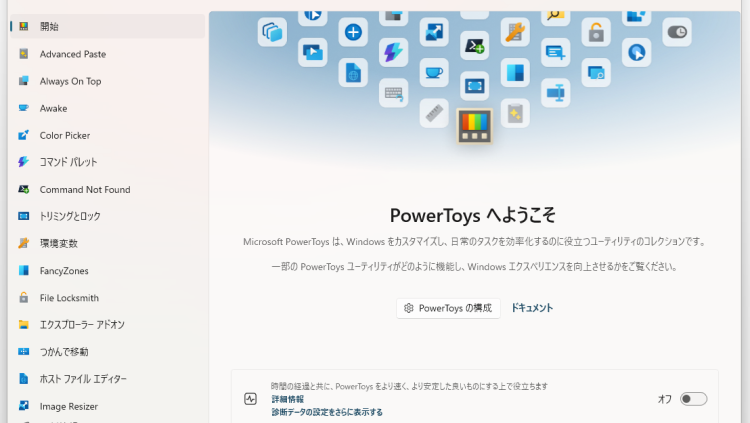Open Always On Top via its window icon
This screenshot has height=423, width=750.
pos(23,81)
